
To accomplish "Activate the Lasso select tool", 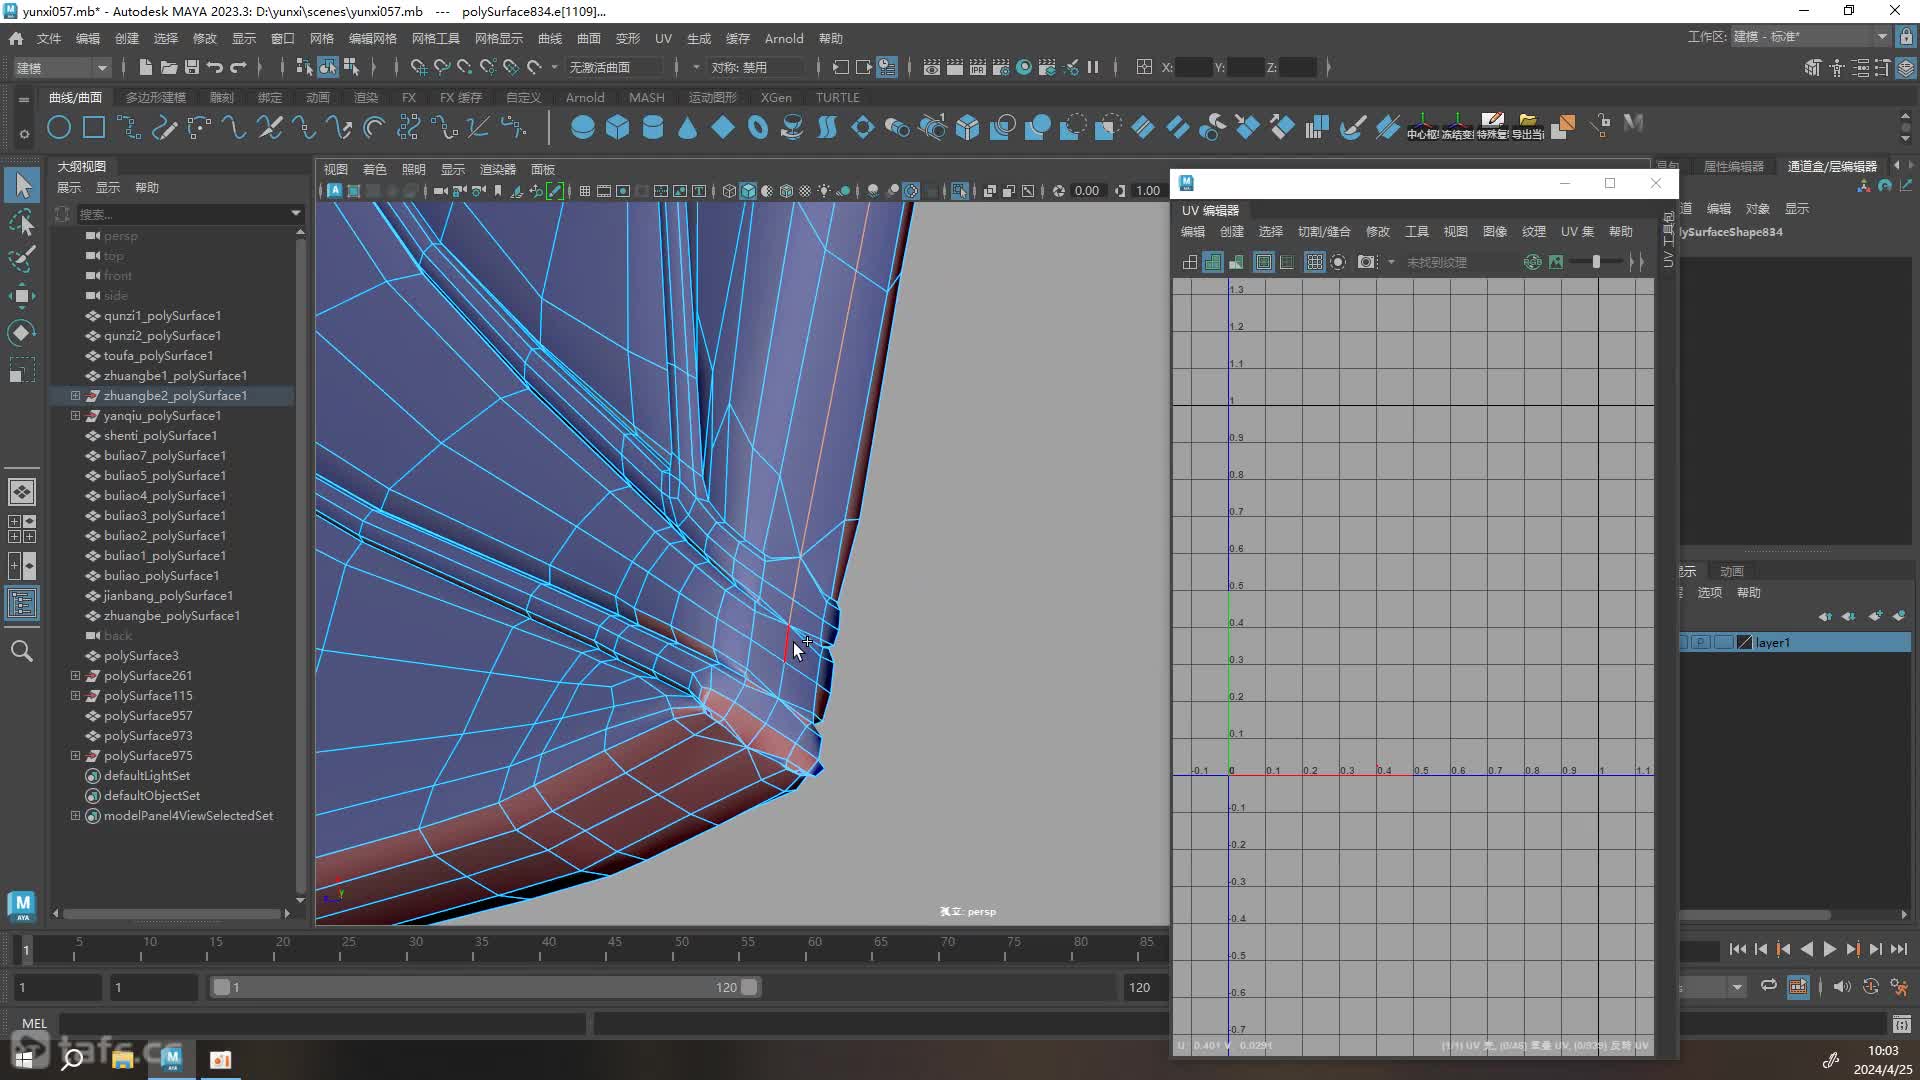I will tap(22, 222).
